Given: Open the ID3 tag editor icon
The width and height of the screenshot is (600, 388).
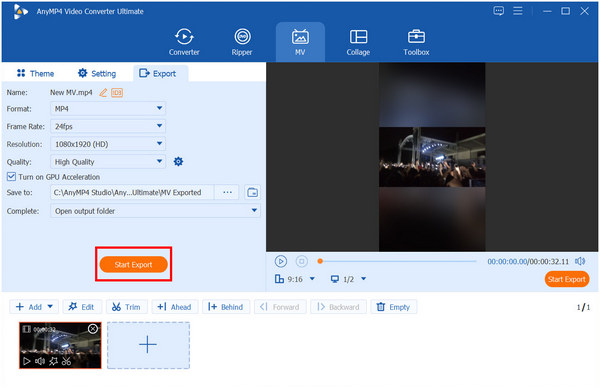Looking at the screenshot, I should click(117, 93).
